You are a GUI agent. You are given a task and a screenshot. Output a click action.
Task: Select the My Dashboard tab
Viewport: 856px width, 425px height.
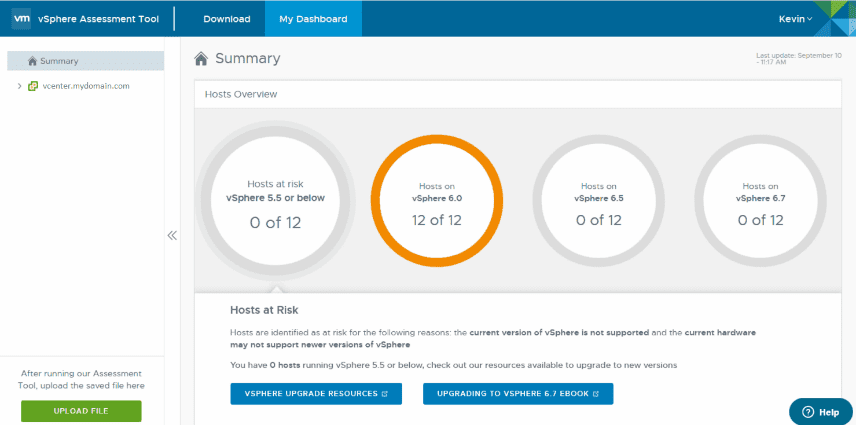click(x=313, y=18)
